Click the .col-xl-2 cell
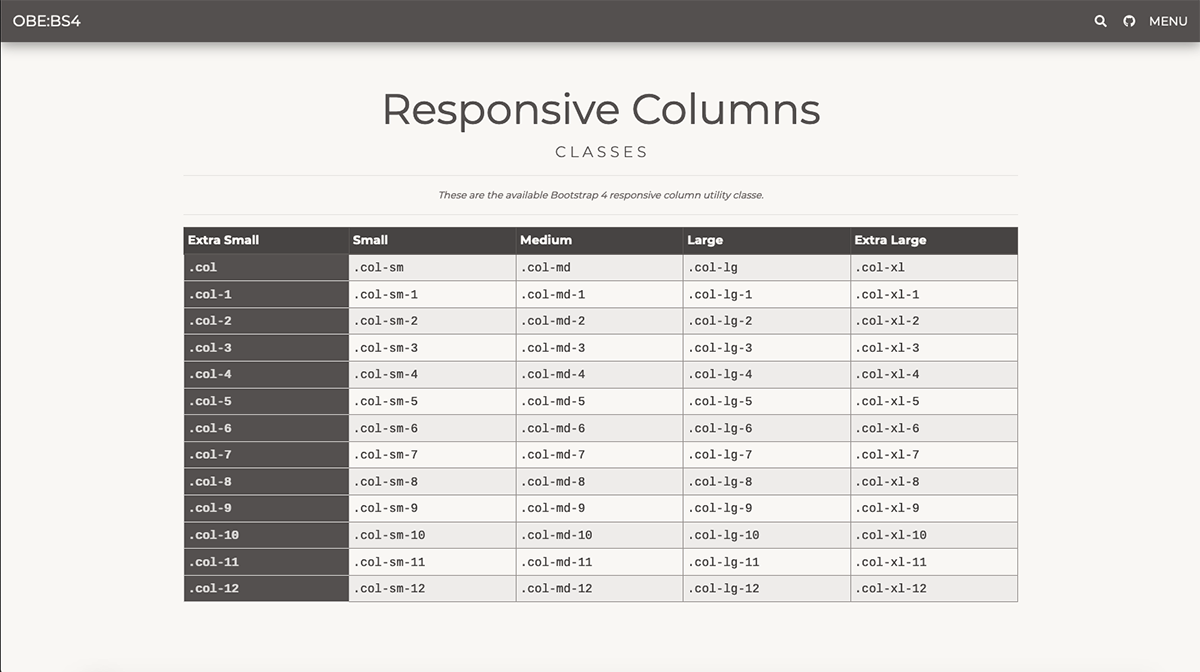The height and width of the screenshot is (672, 1200). 934,321
